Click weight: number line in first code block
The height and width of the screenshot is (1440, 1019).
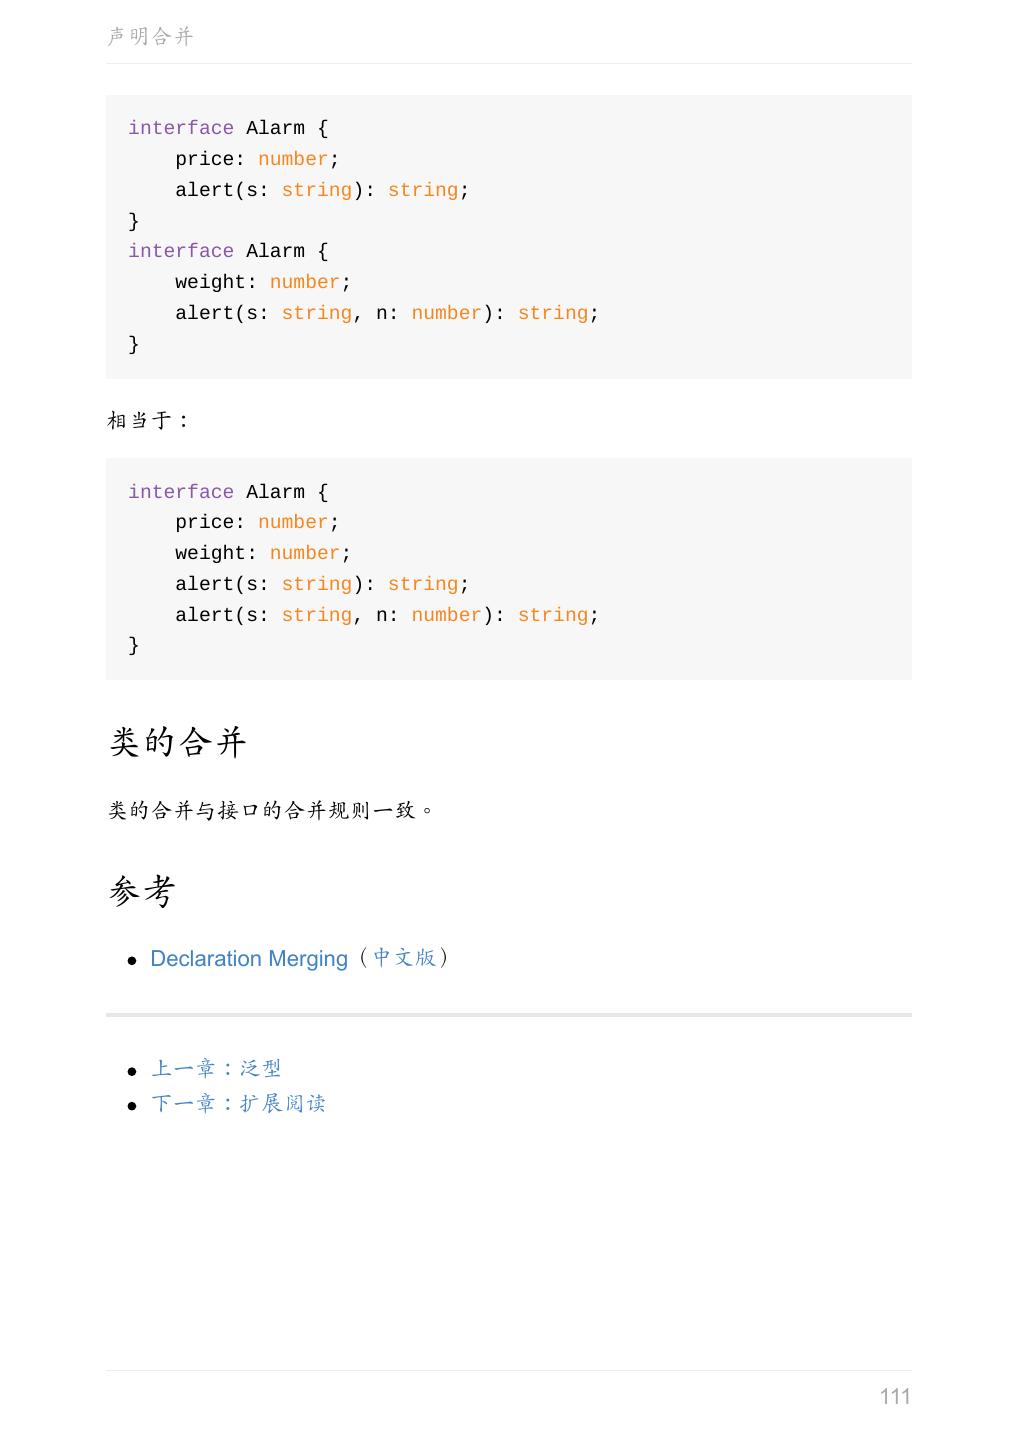coord(263,283)
